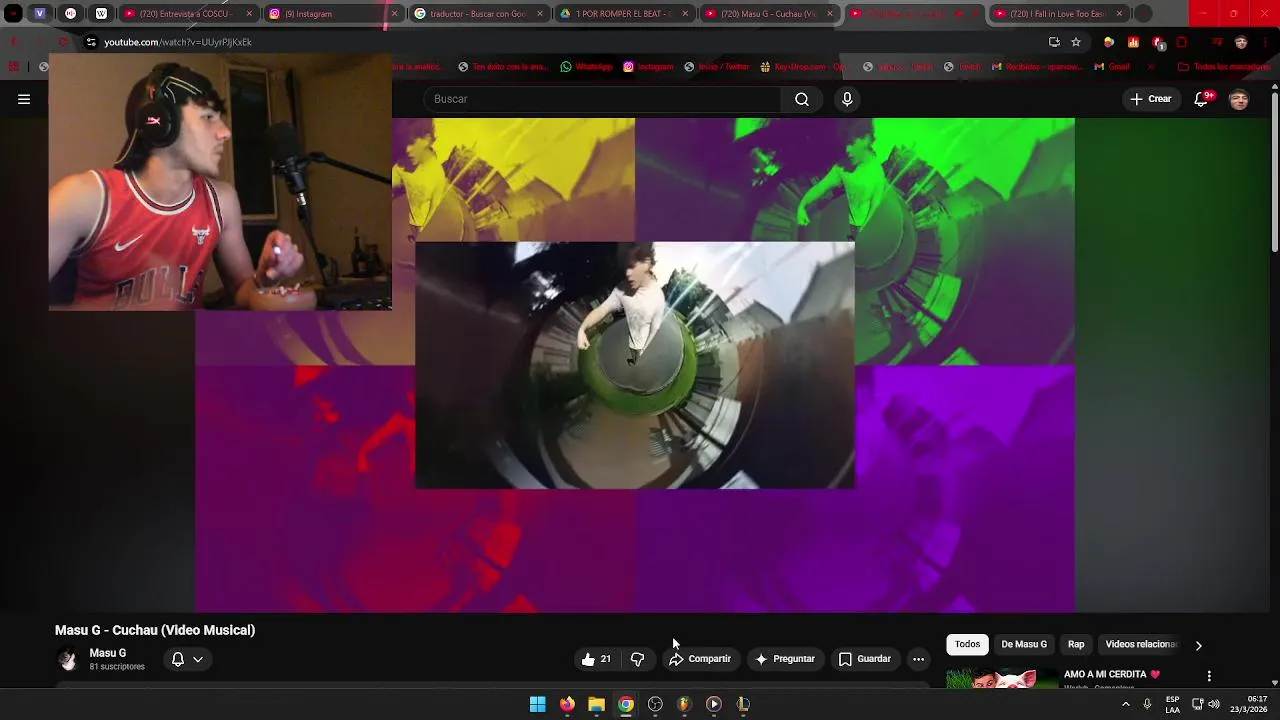Switch to the I Fall in Love Too Easily tab
The width and height of the screenshot is (1280, 720).
tap(1058, 14)
